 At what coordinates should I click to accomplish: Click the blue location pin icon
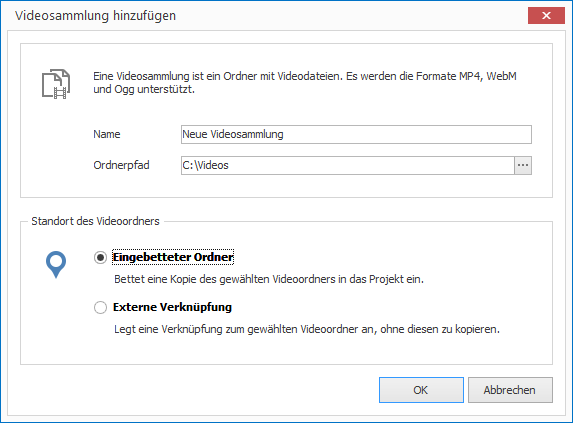coord(56,264)
